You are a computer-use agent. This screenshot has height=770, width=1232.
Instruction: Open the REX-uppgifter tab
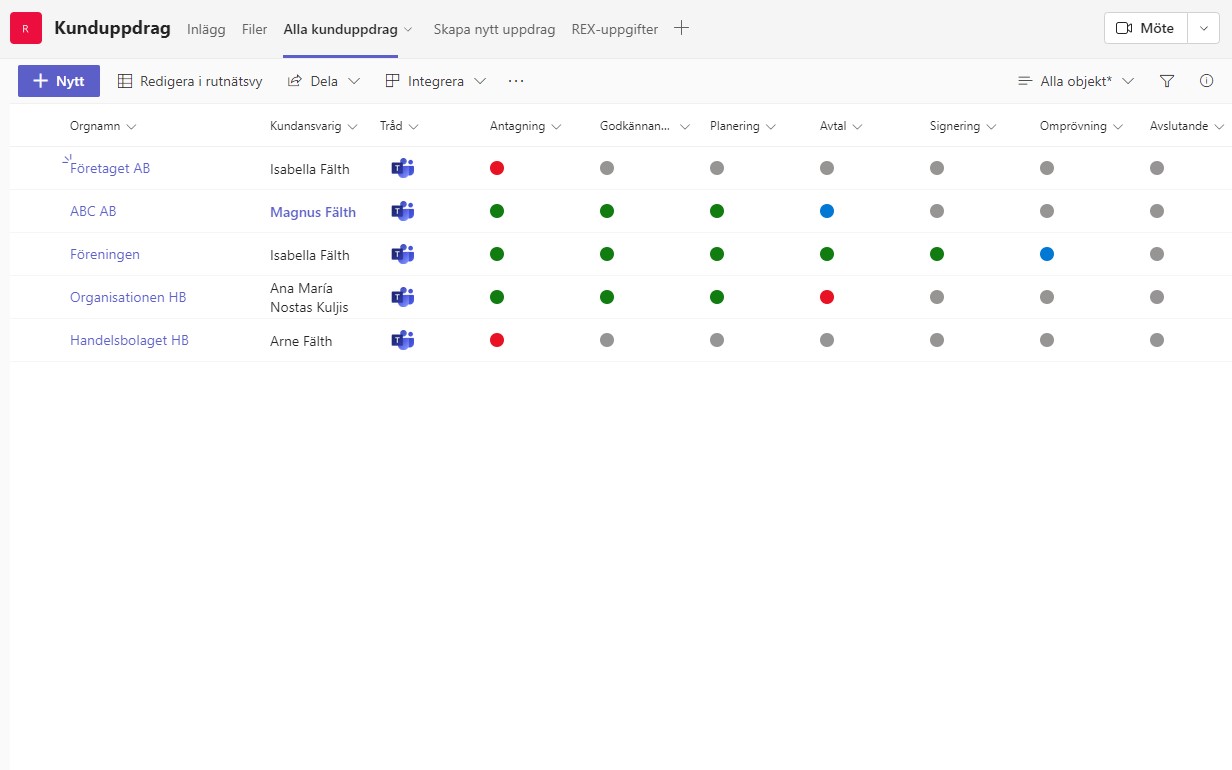click(615, 29)
